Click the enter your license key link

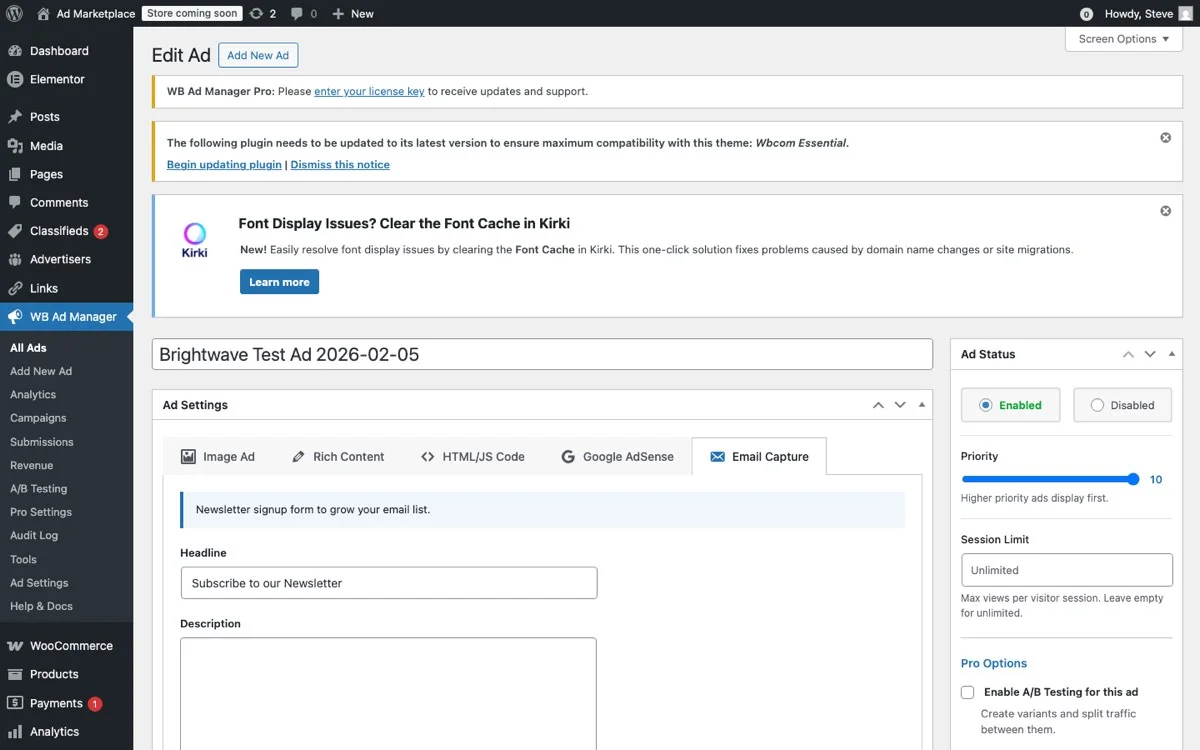coord(369,91)
